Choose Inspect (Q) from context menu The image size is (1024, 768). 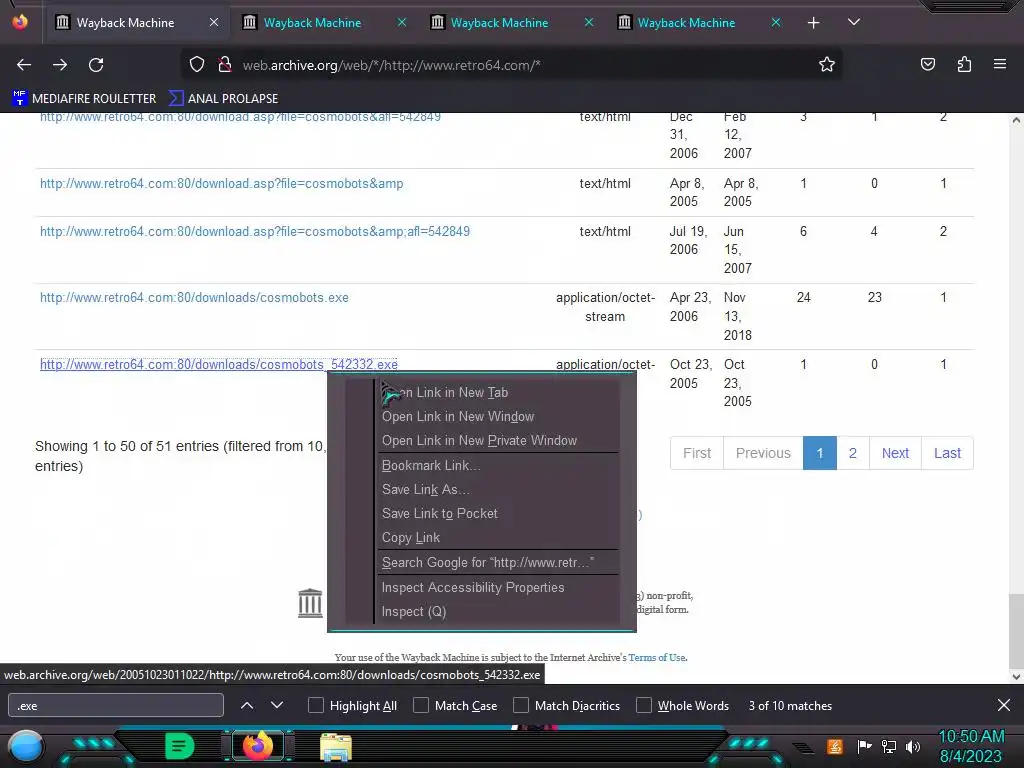(497, 612)
